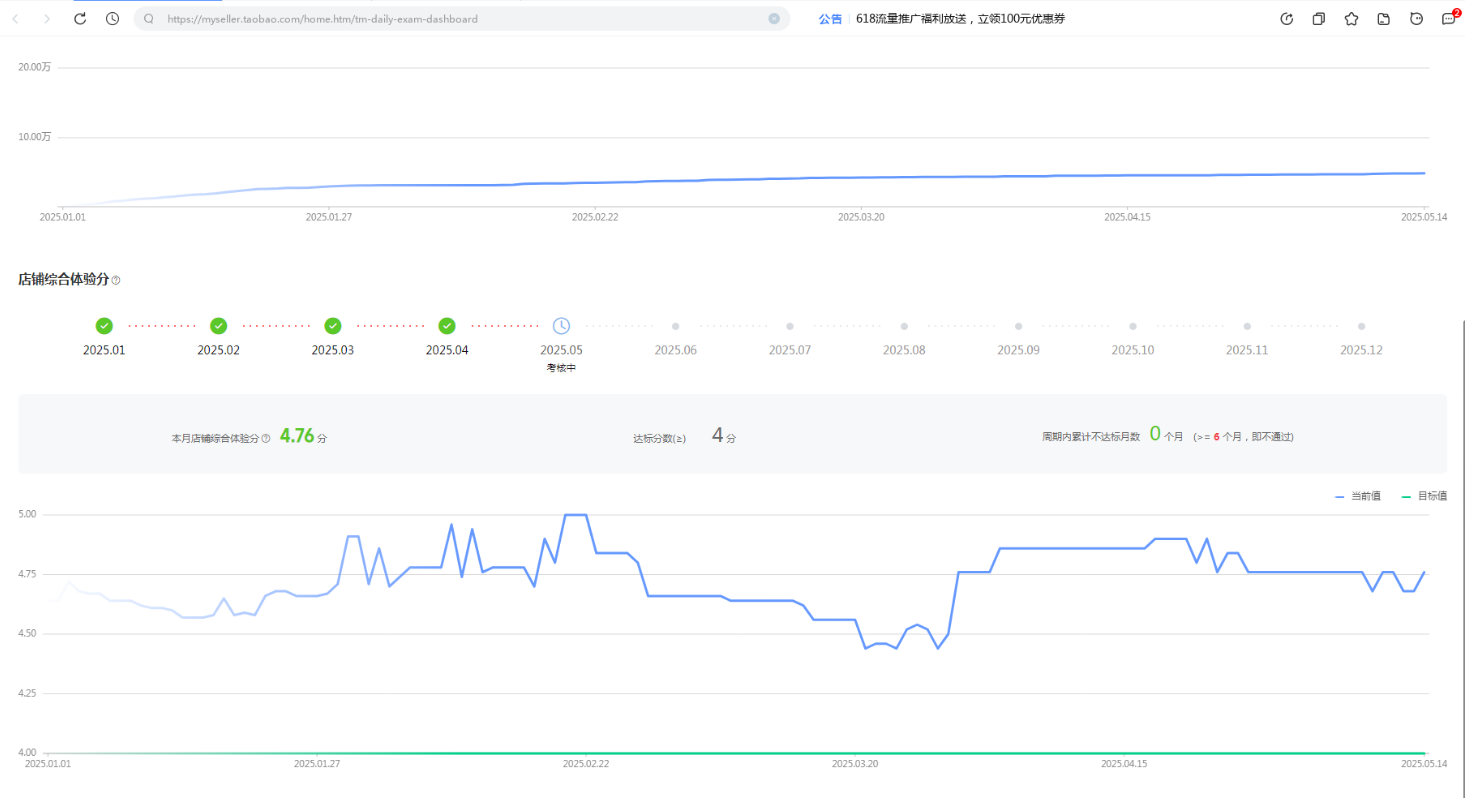
Task: Click the browser back arrow
Action: tap(15, 18)
